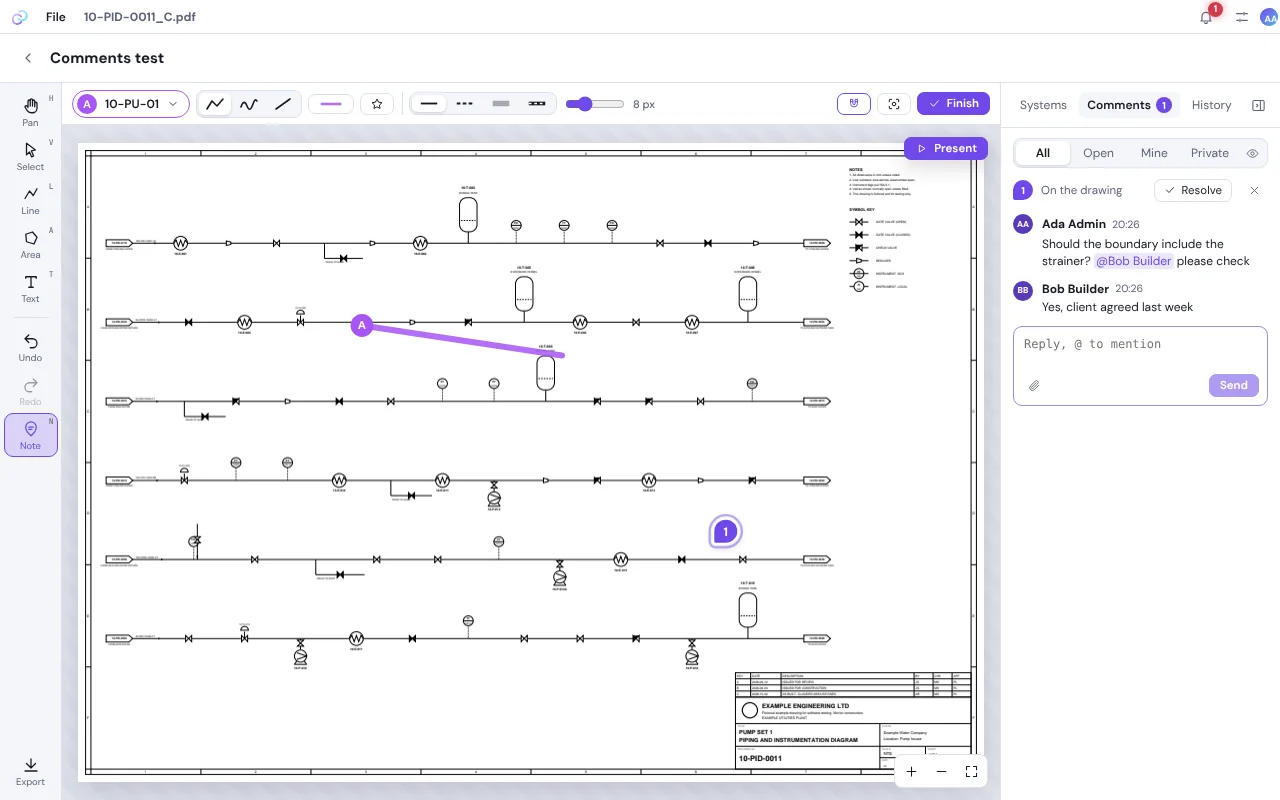The height and width of the screenshot is (800, 1280).
Task: Choose the straight line style
Action: (283, 104)
